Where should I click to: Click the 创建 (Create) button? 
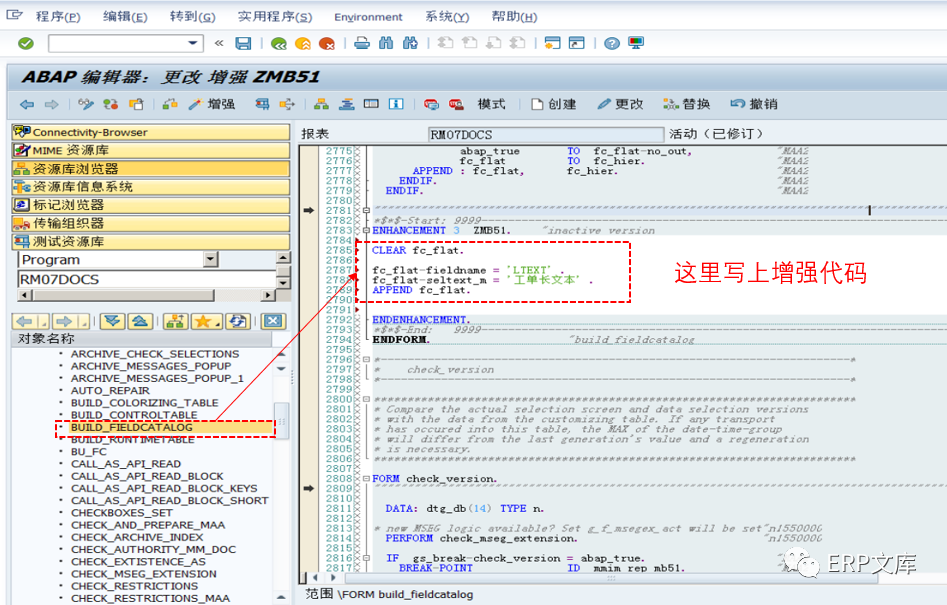click(x=562, y=104)
